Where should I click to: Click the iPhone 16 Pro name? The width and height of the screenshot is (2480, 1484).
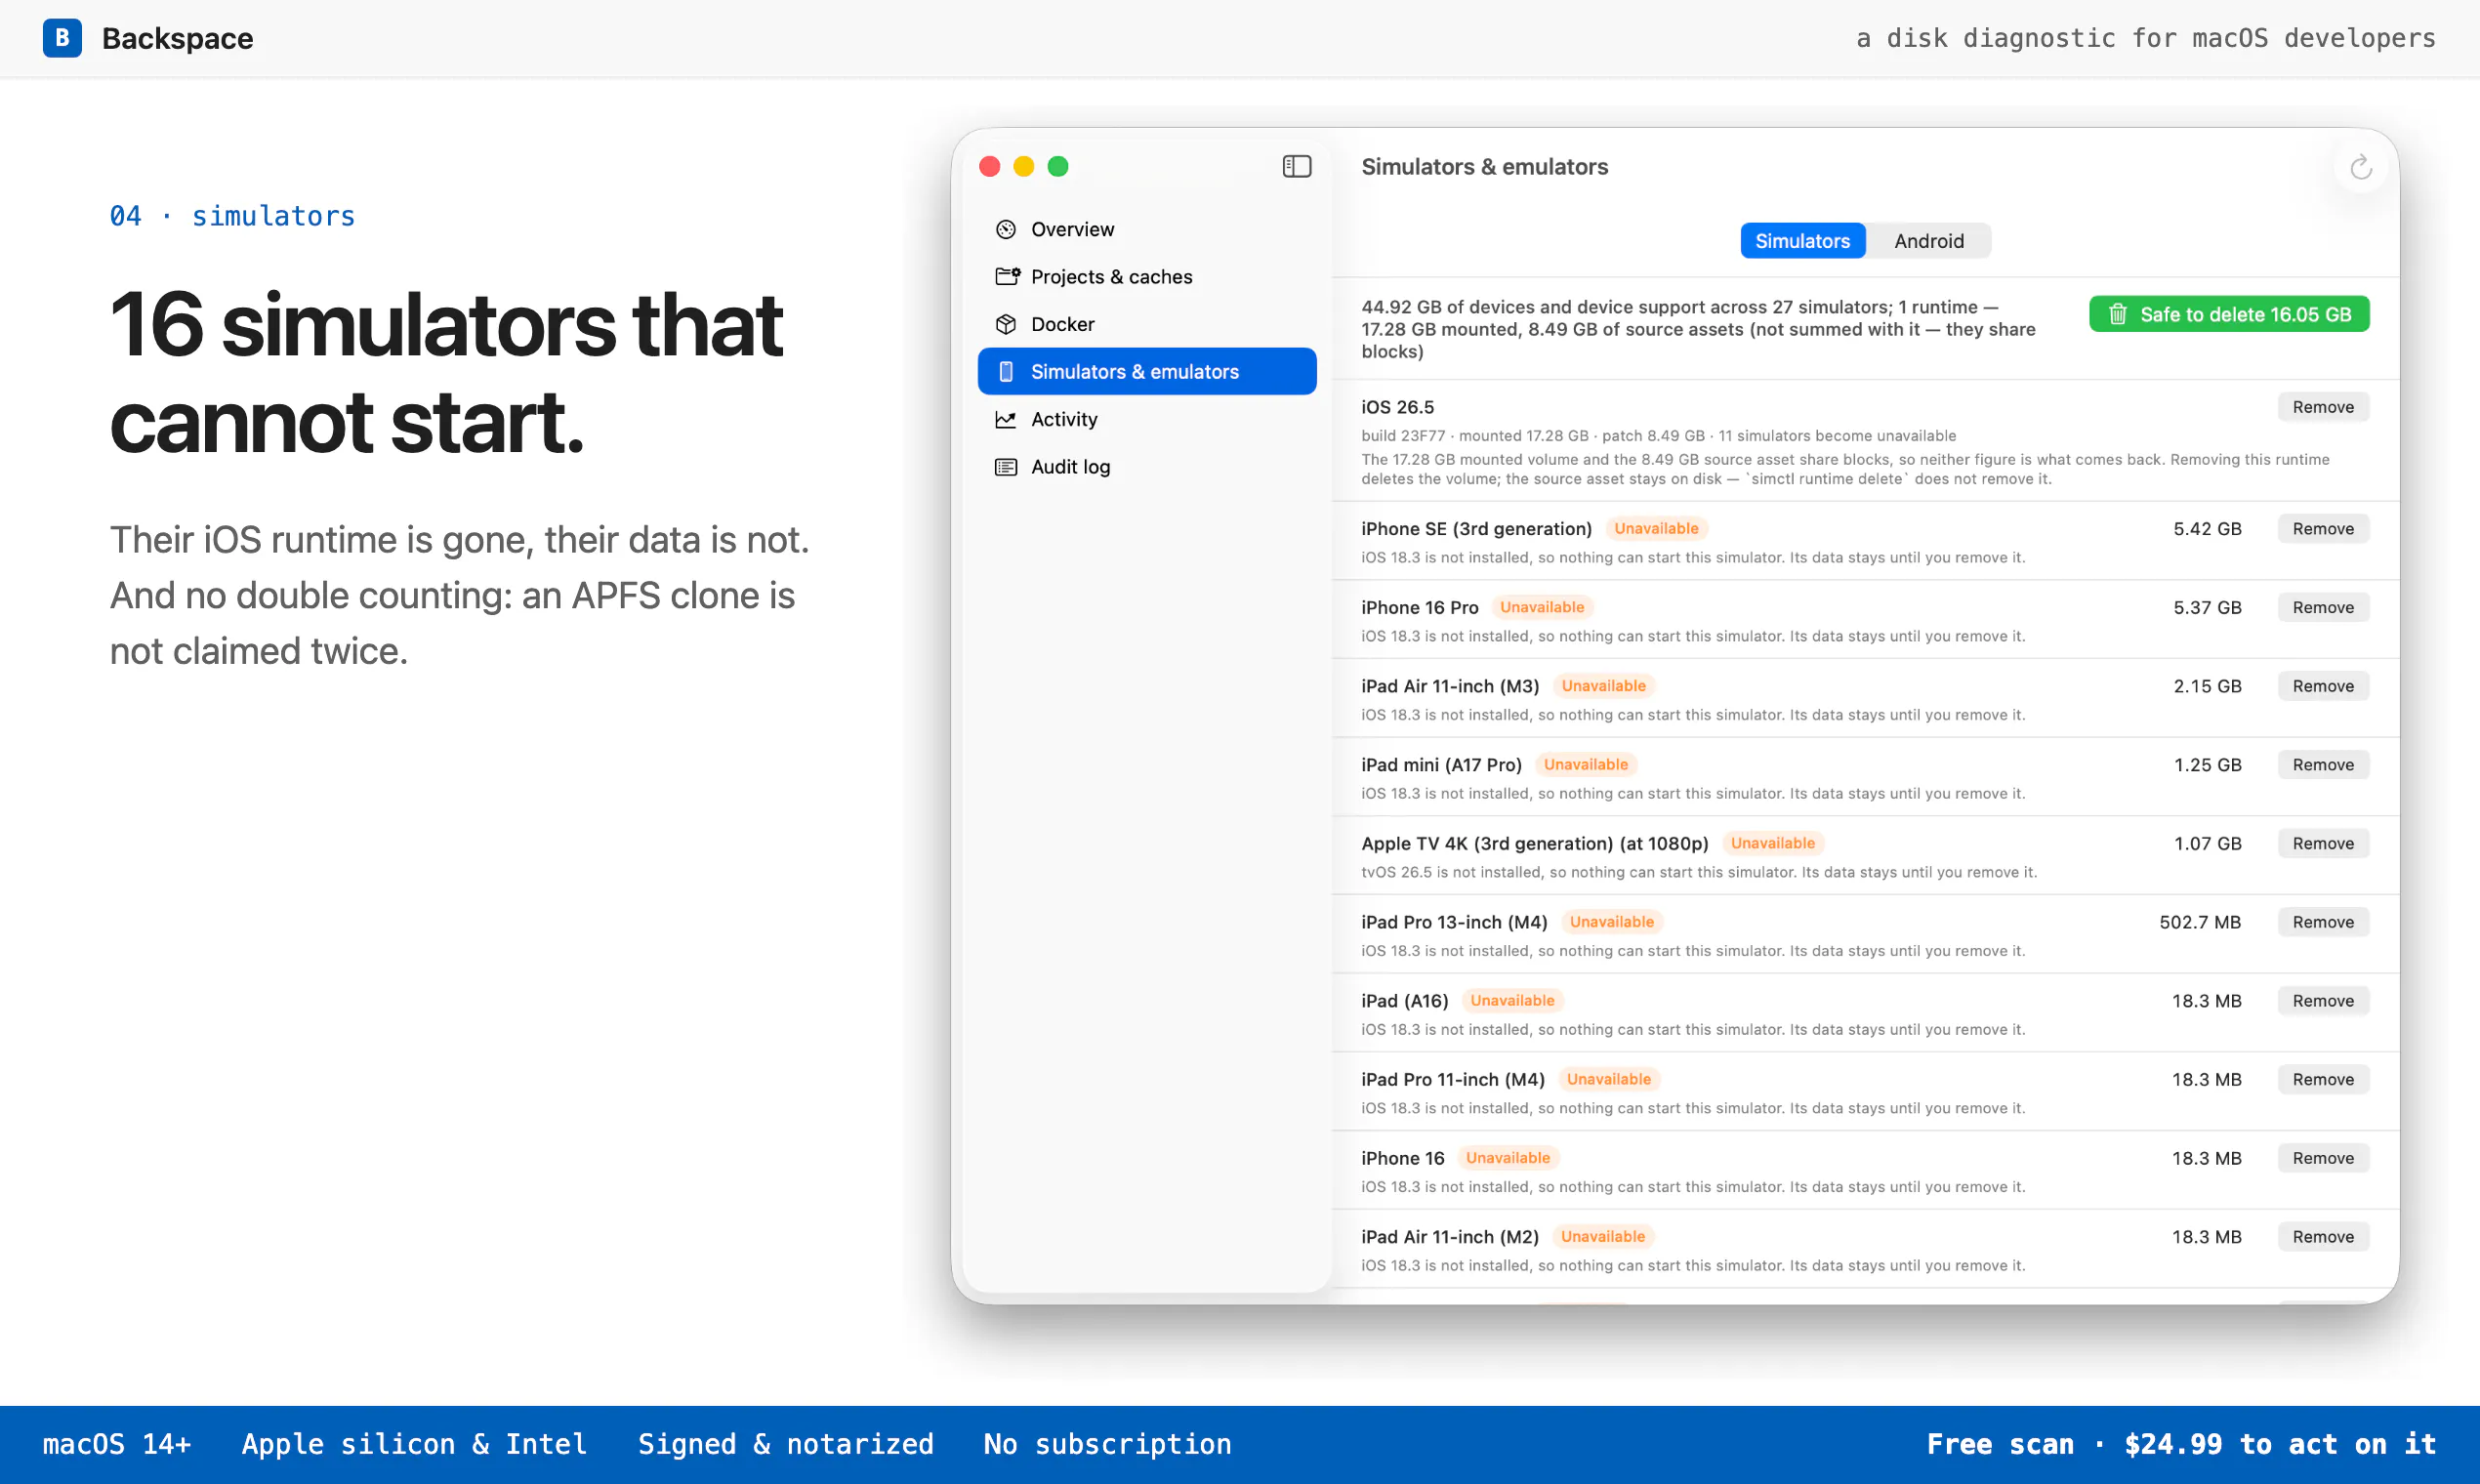pyautogui.click(x=1419, y=607)
